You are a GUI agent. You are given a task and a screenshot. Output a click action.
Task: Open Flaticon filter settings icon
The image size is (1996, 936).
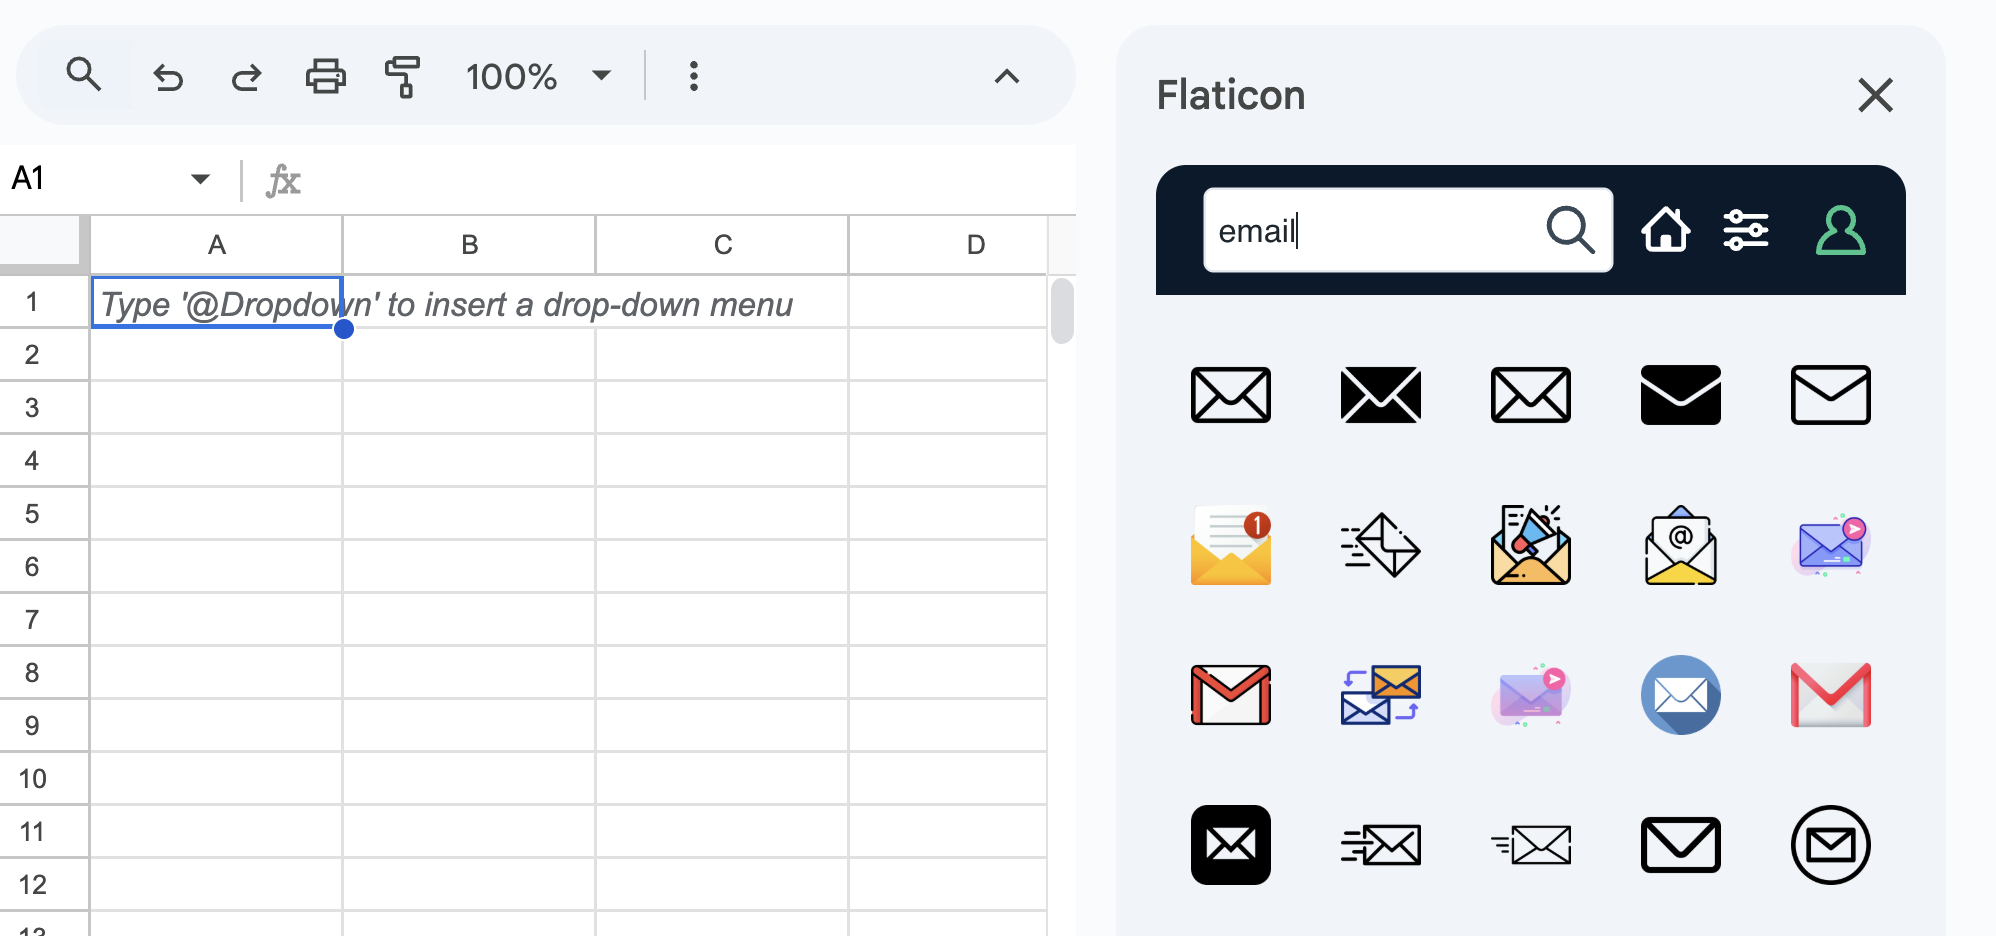click(x=1746, y=230)
